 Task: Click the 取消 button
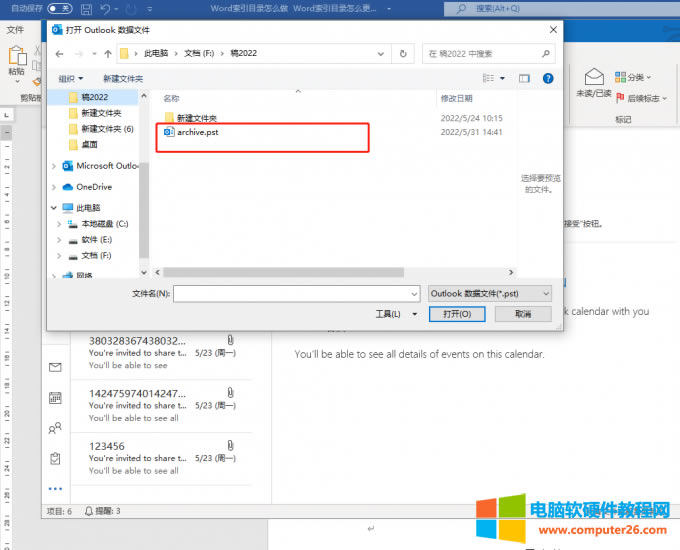tap(523, 314)
